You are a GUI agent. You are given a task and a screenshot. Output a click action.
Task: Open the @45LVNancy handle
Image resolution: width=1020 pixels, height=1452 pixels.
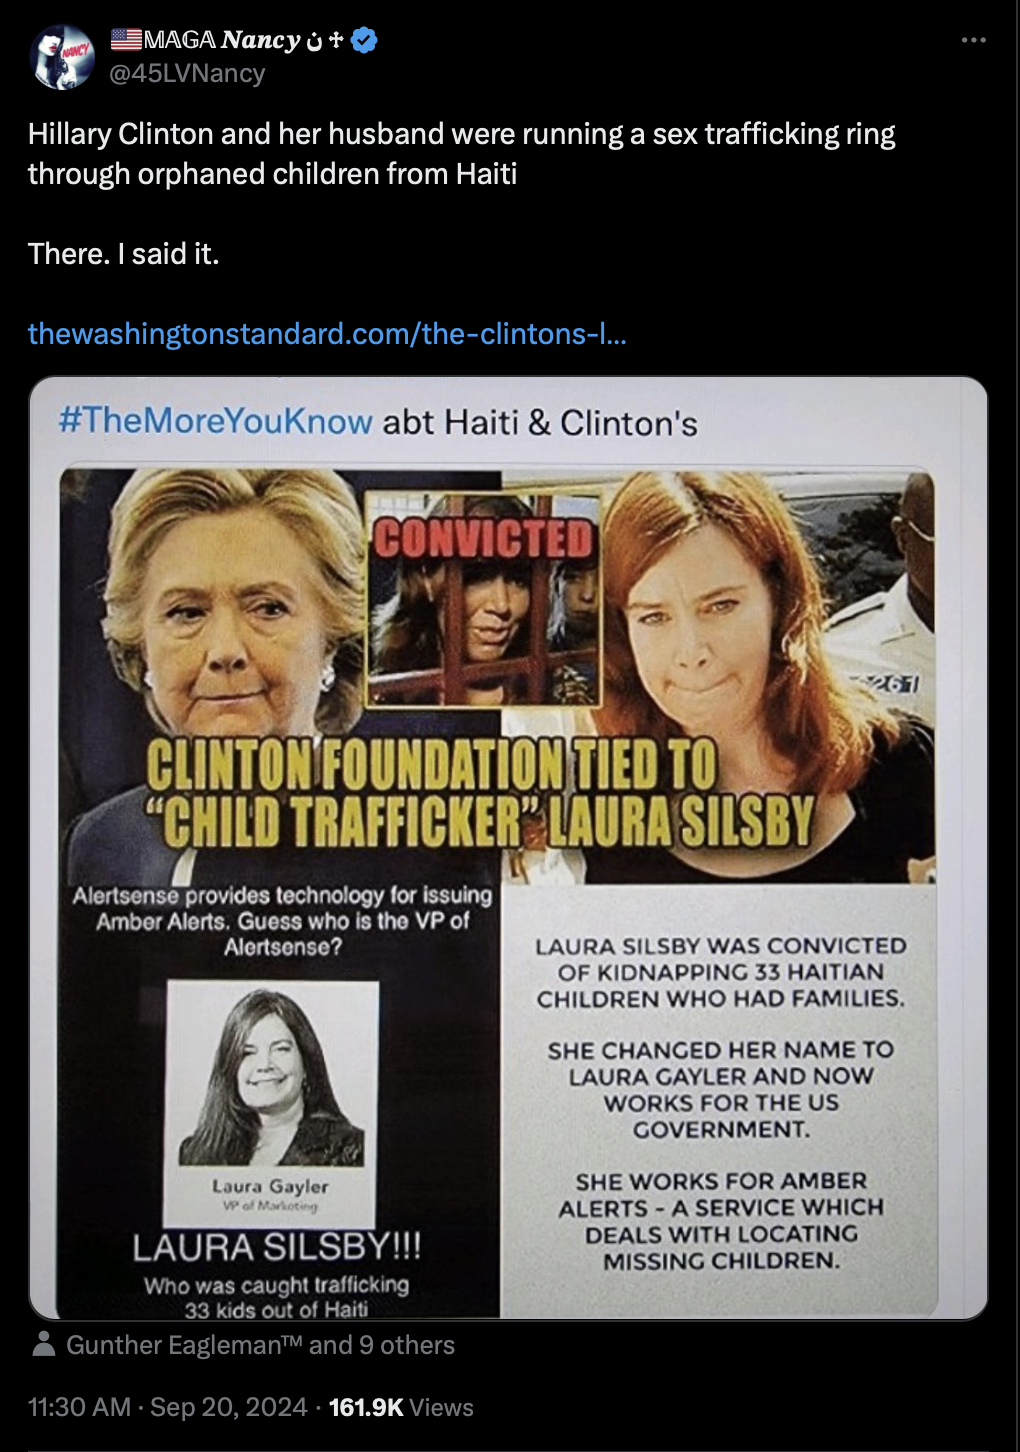coord(187,73)
